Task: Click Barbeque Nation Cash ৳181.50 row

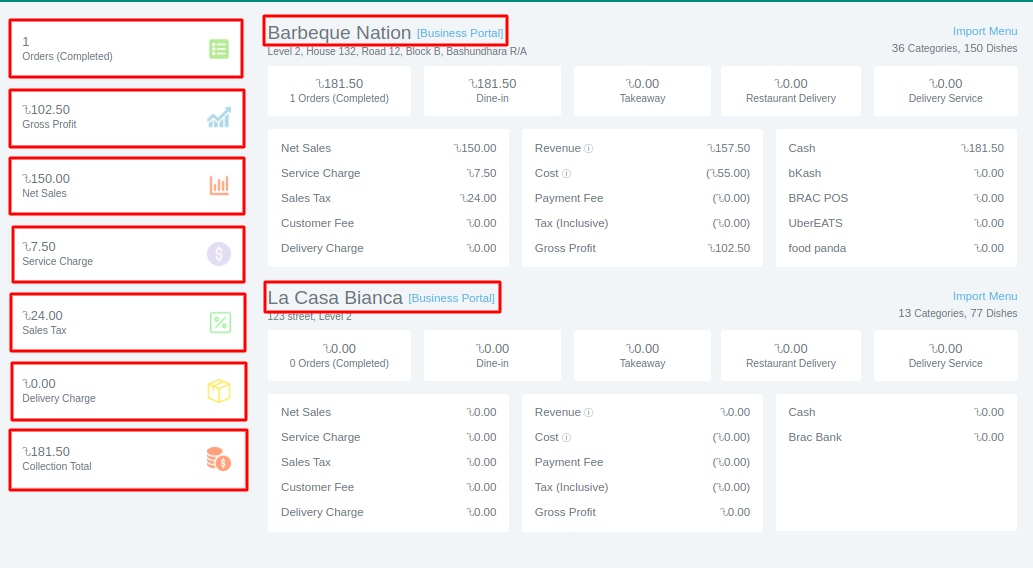Action: pyautogui.click(x=896, y=148)
